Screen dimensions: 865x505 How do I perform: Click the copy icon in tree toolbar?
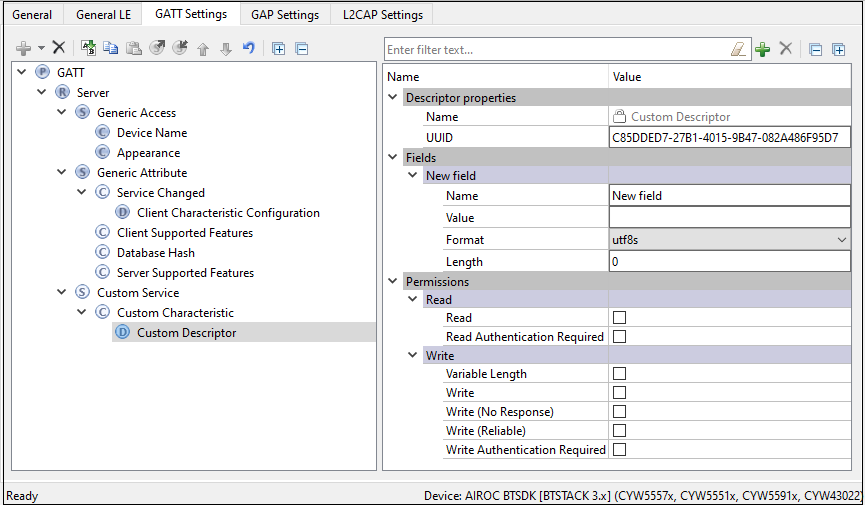(110, 48)
